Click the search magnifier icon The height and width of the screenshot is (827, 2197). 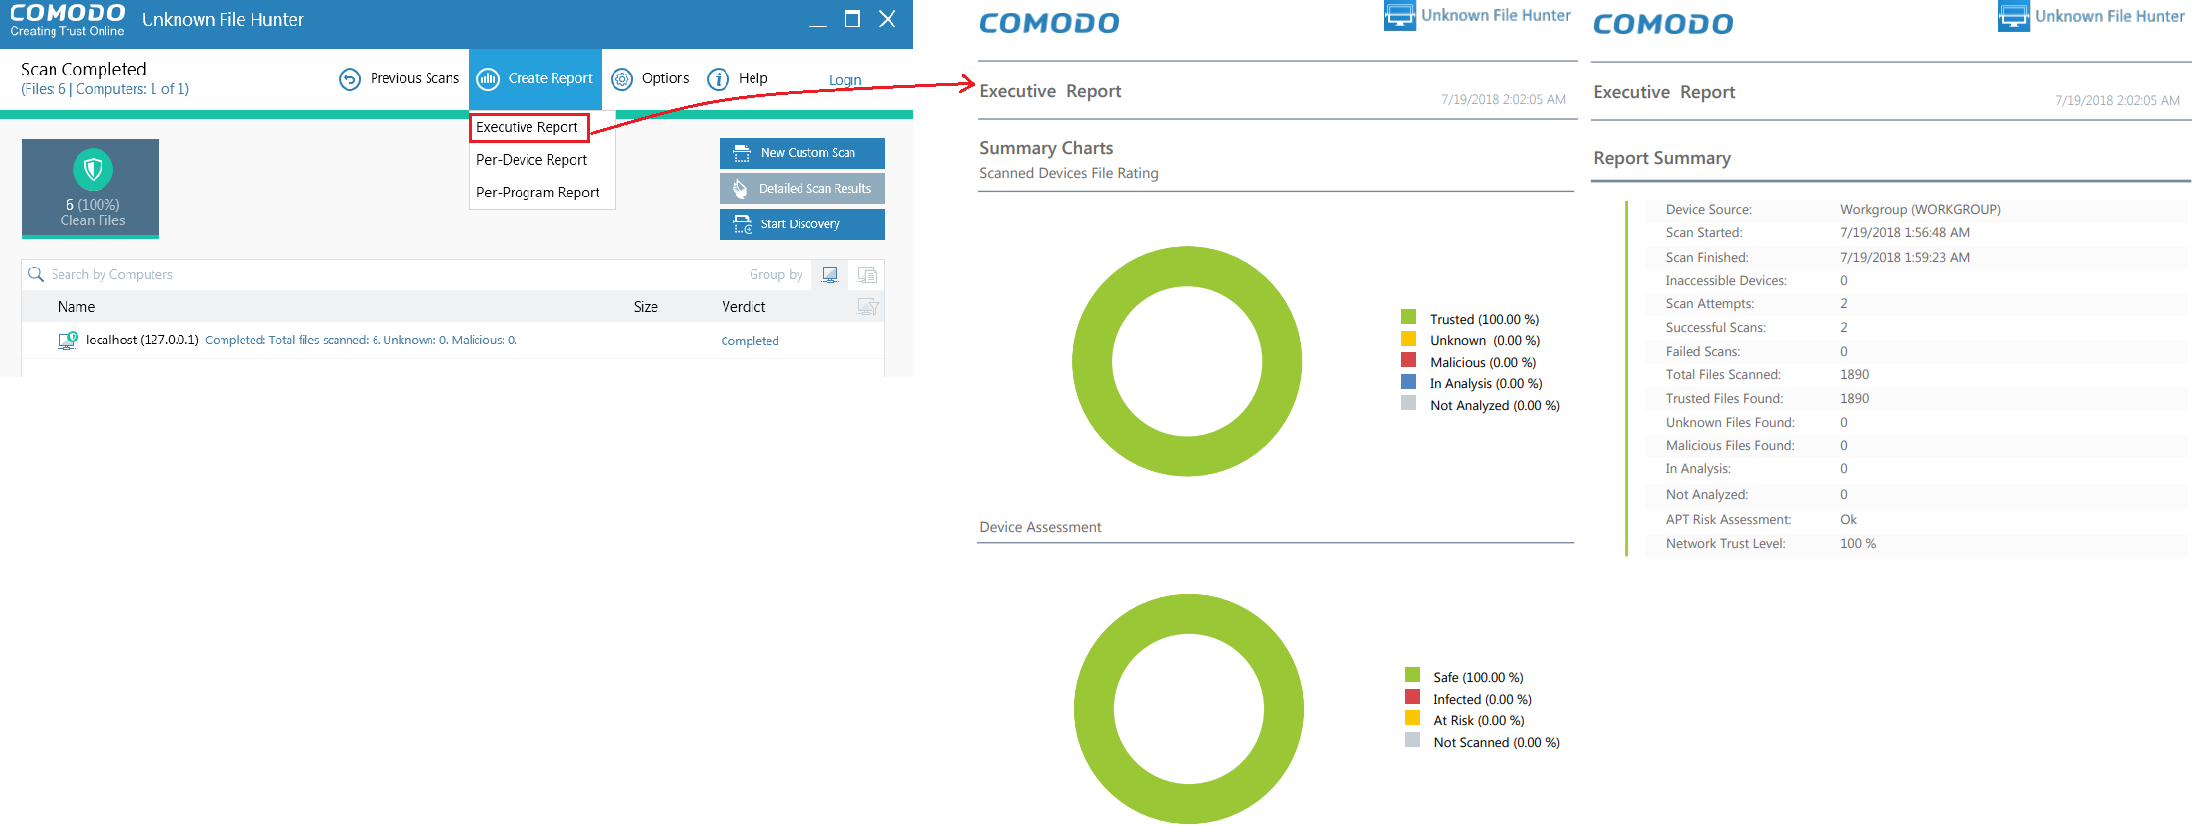coord(36,274)
